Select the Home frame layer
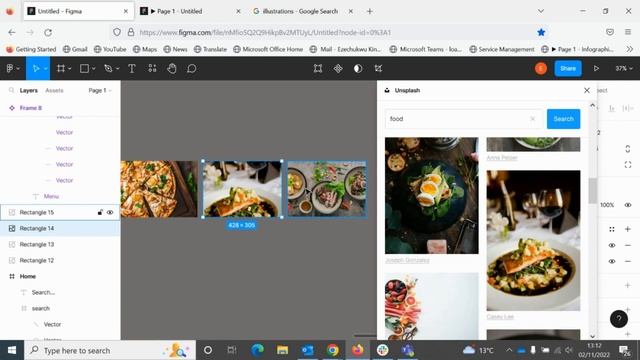 (60, 276)
